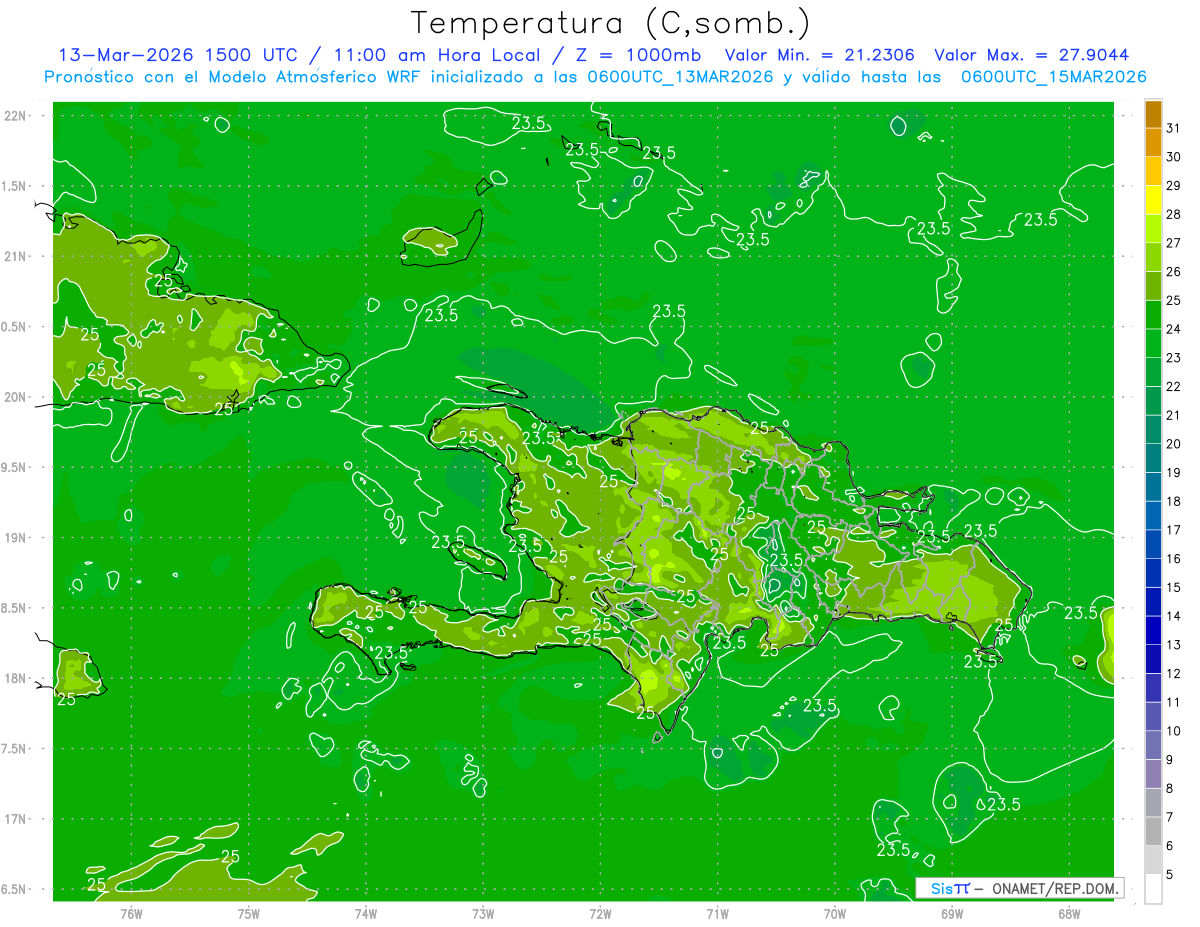Click the latitude axis label '21N'
Image resolution: width=1200 pixels, height=927 pixels.
tap(16, 256)
